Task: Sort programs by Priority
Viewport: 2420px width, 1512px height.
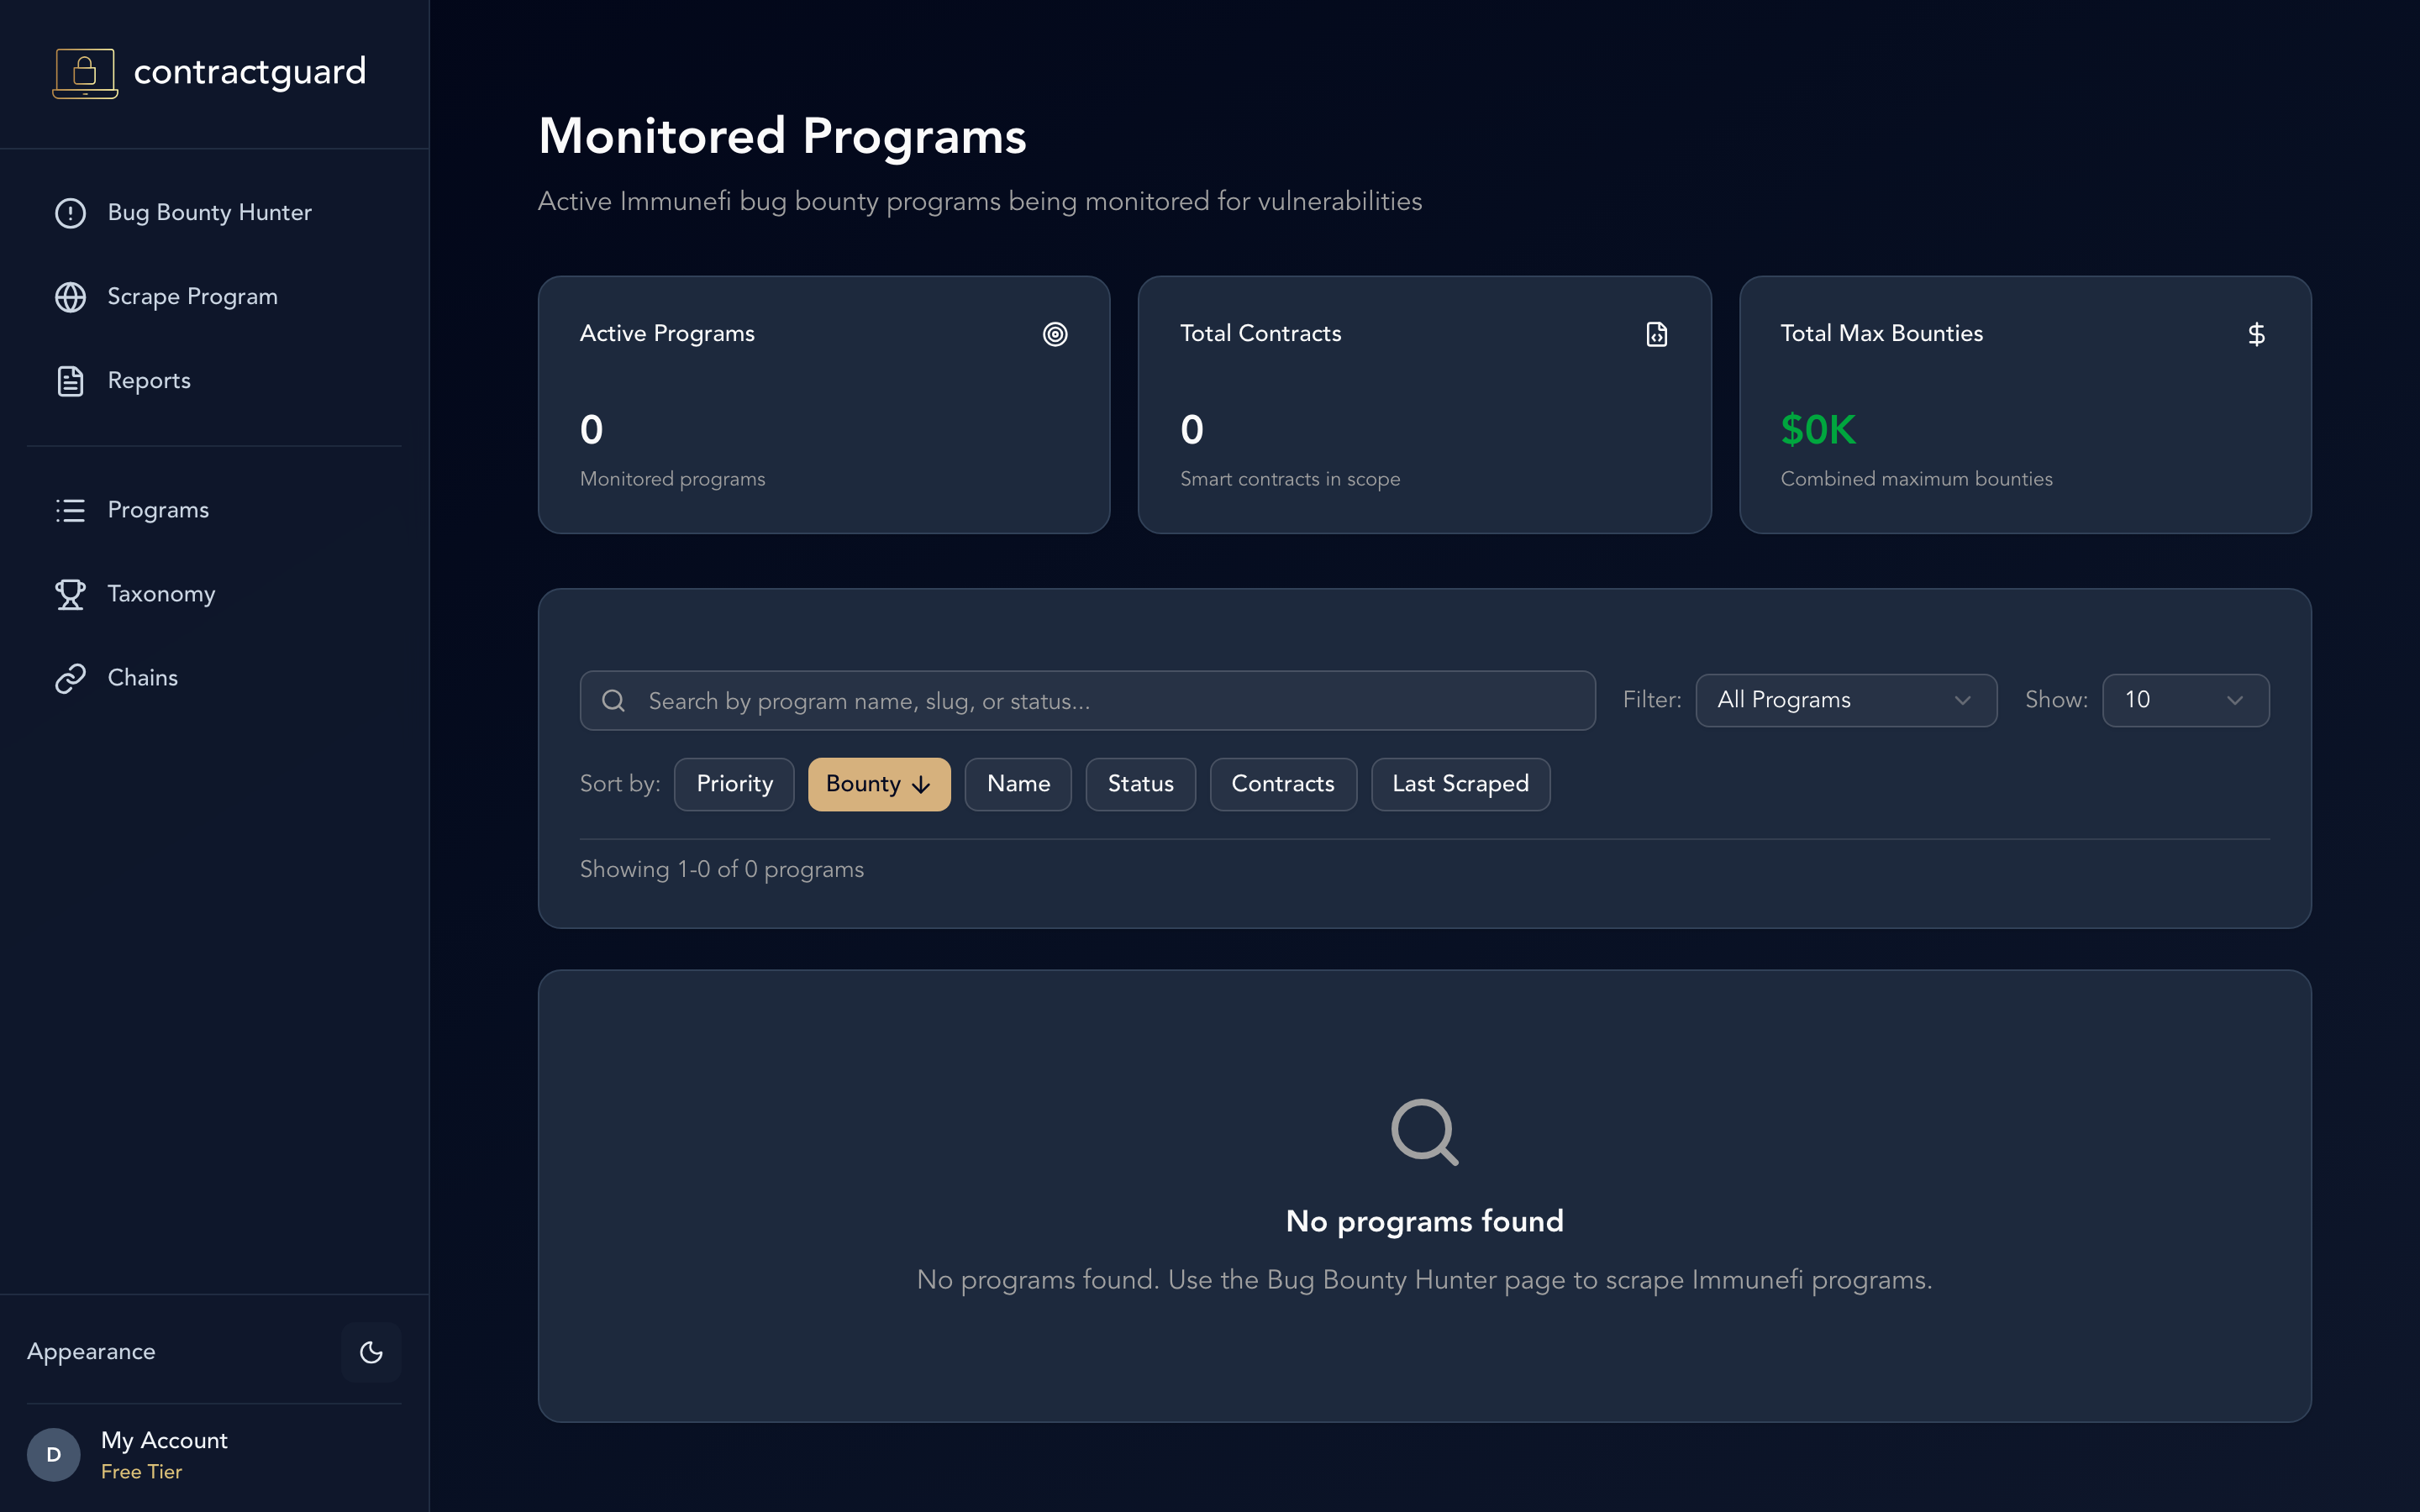Action: coord(734,784)
